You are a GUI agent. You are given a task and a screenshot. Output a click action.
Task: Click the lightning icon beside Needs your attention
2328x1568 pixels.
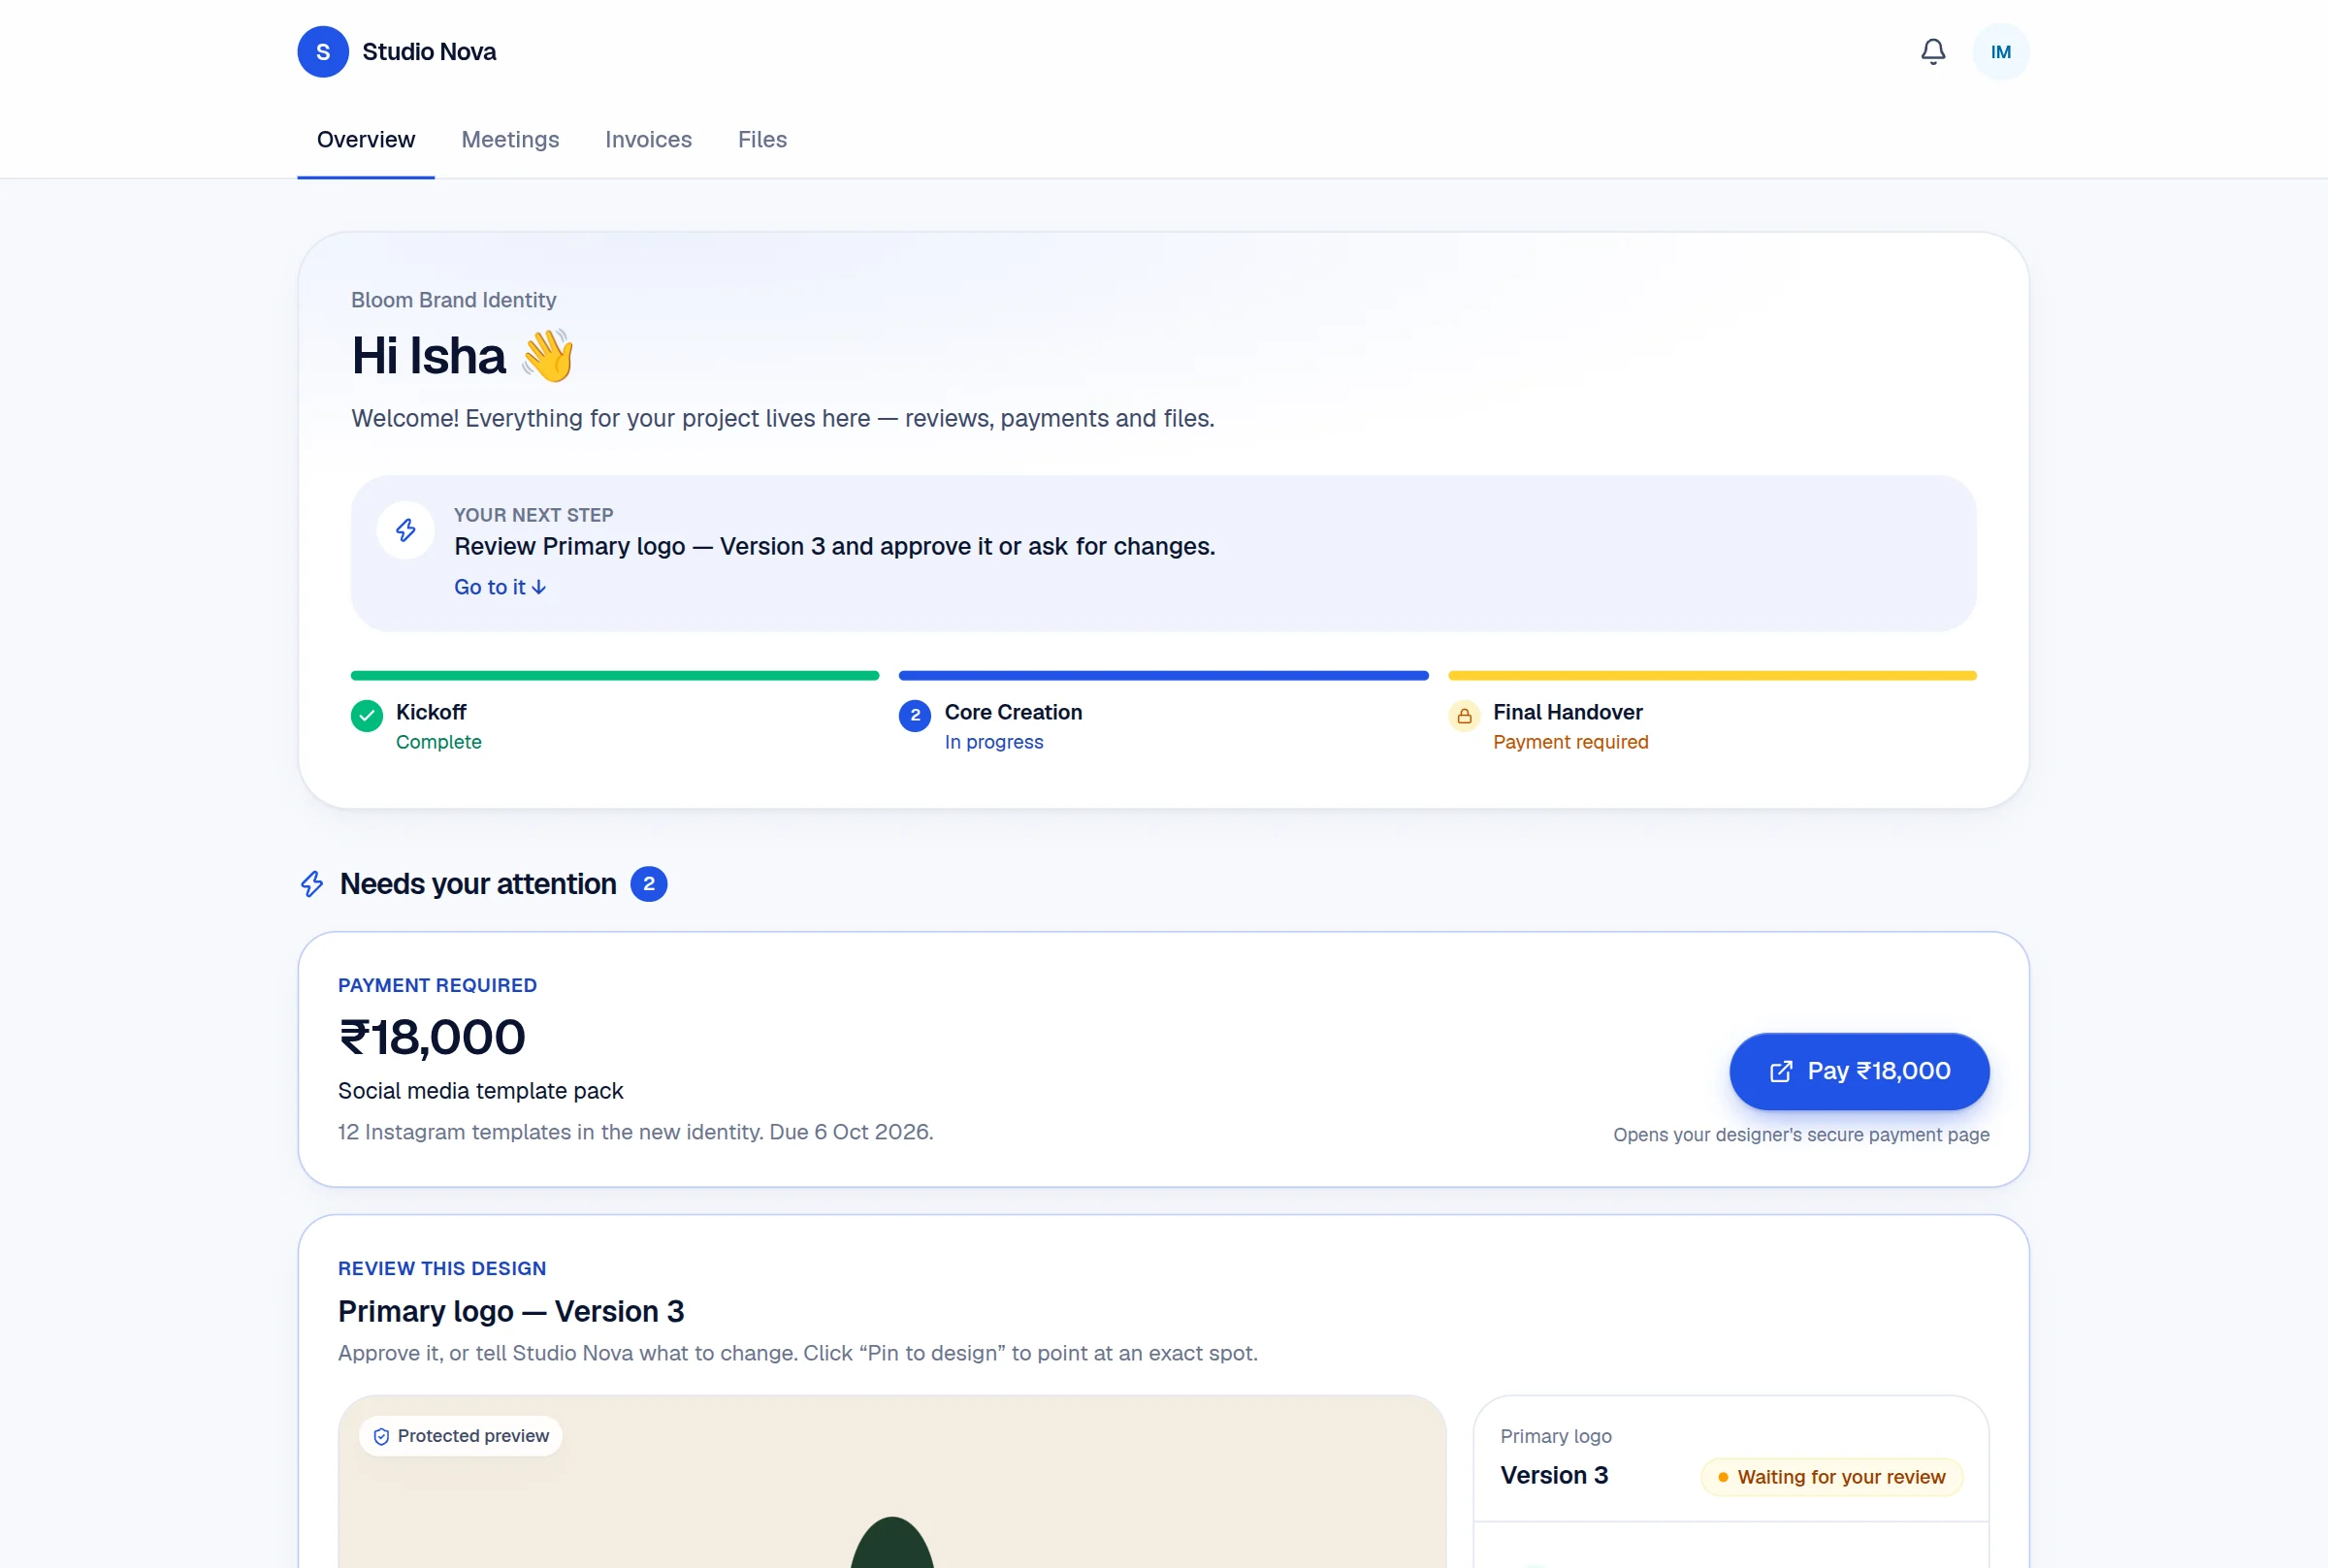312,884
